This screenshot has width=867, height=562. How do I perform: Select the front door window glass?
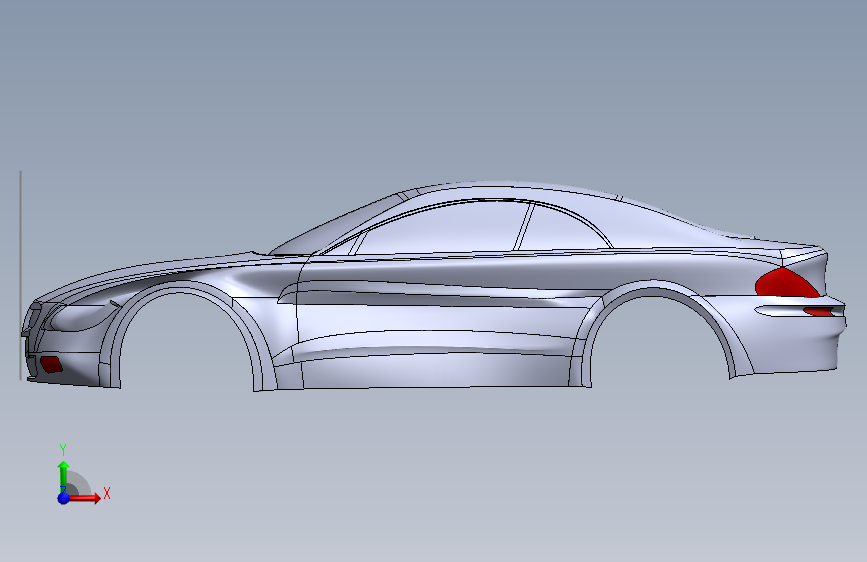click(x=442, y=228)
